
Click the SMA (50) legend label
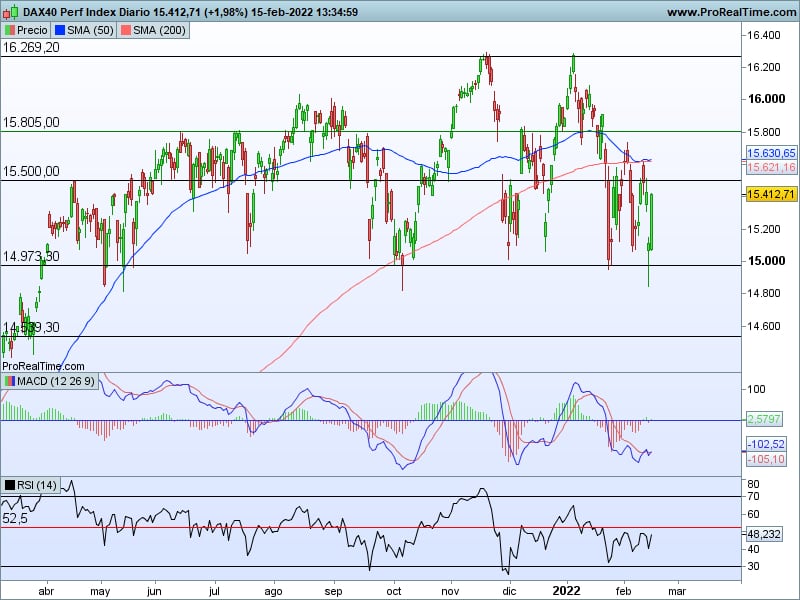[90, 30]
